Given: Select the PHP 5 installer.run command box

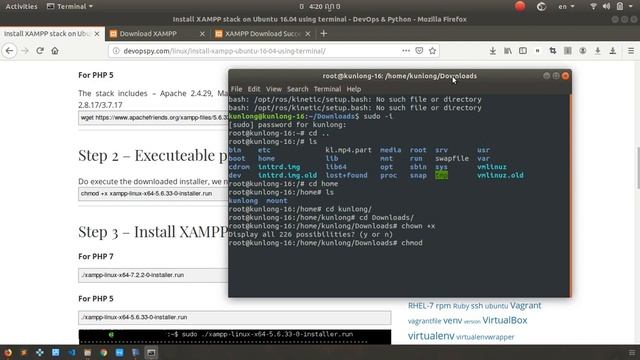Looking at the screenshot, I should 234,317.
